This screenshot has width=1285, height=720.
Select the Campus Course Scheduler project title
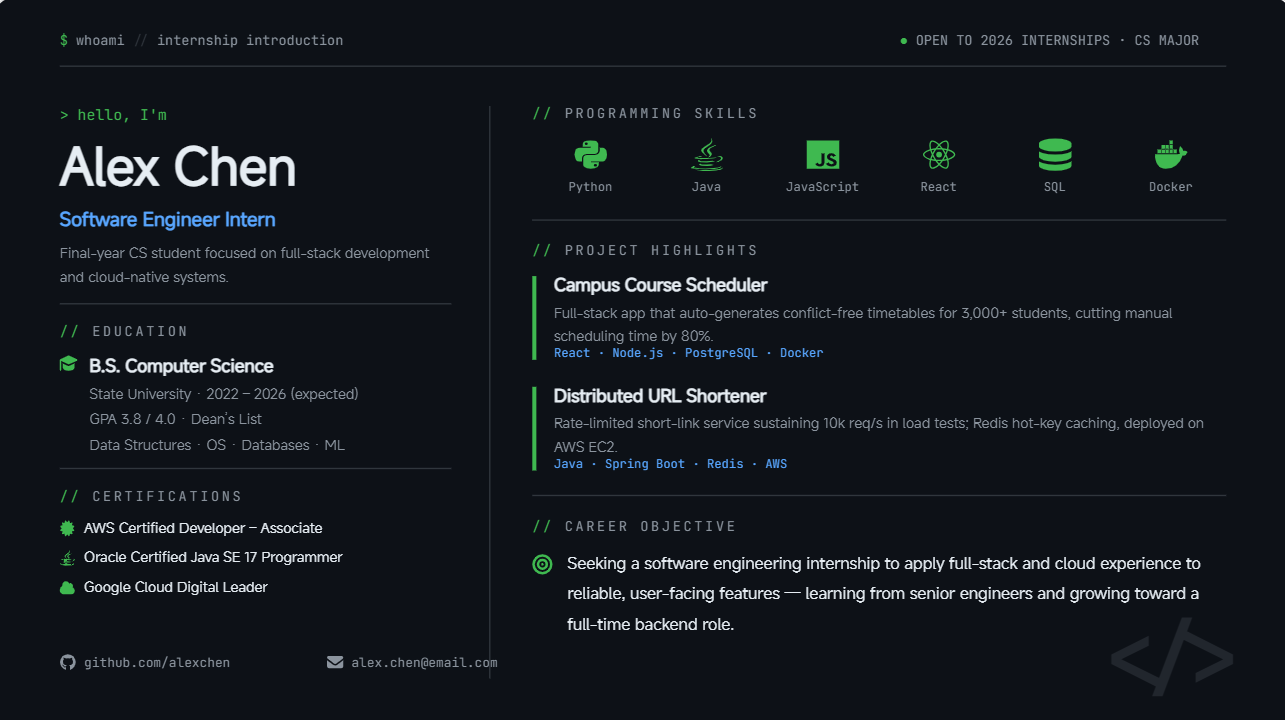660,285
